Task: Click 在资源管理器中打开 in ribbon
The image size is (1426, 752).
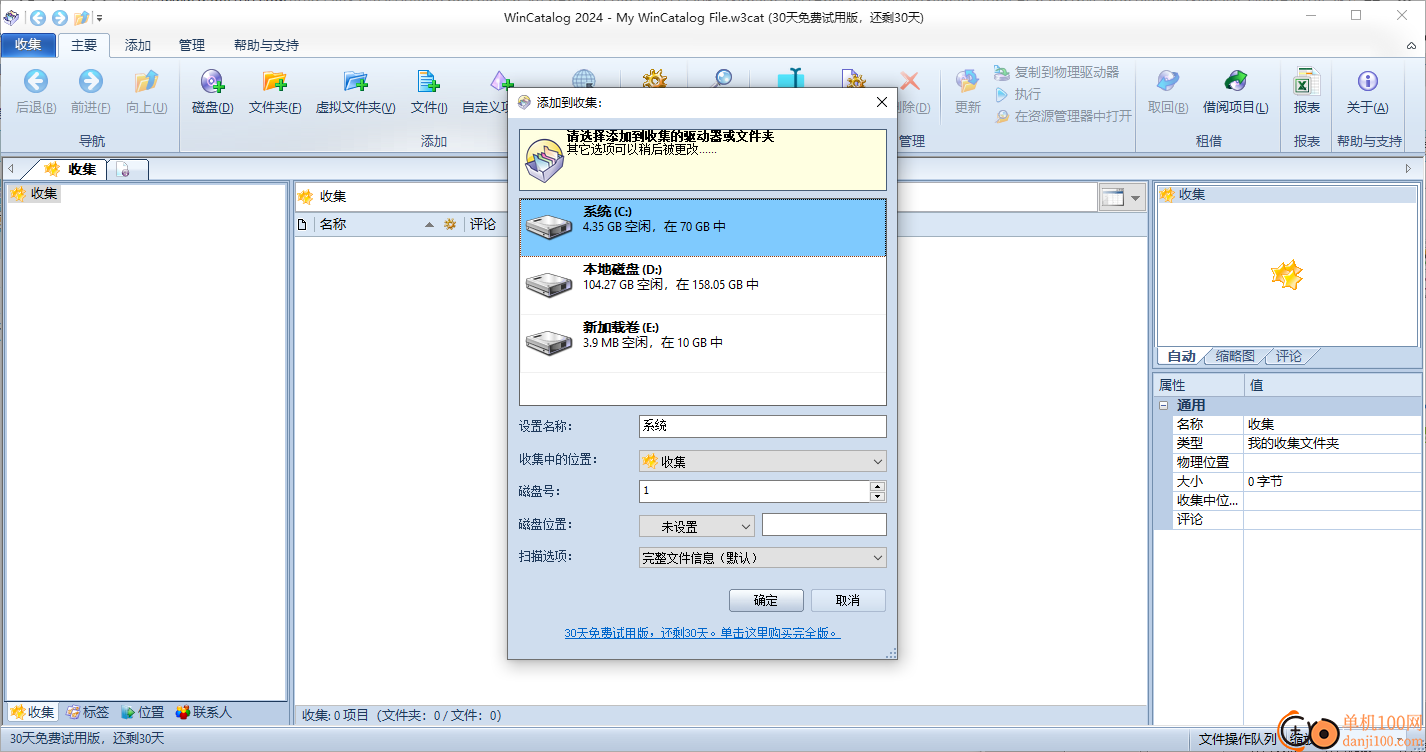Action: click(x=1063, y=116)
